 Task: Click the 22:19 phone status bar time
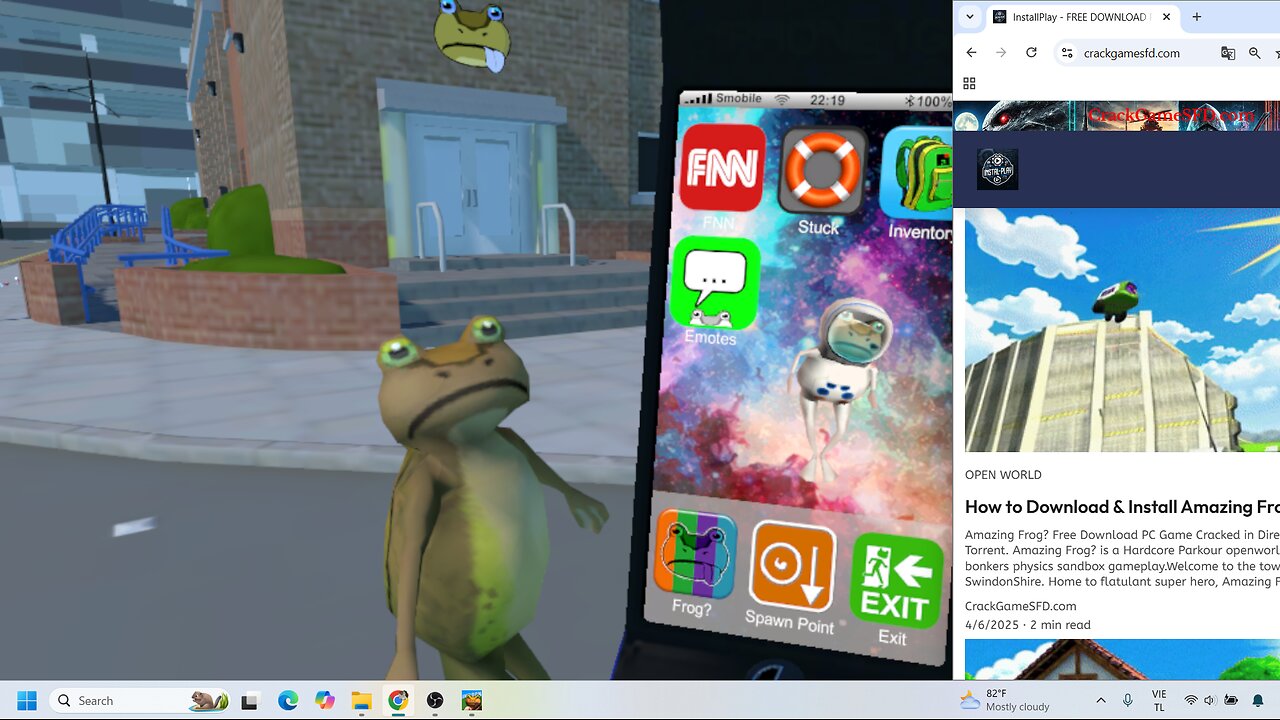point(827,100)
